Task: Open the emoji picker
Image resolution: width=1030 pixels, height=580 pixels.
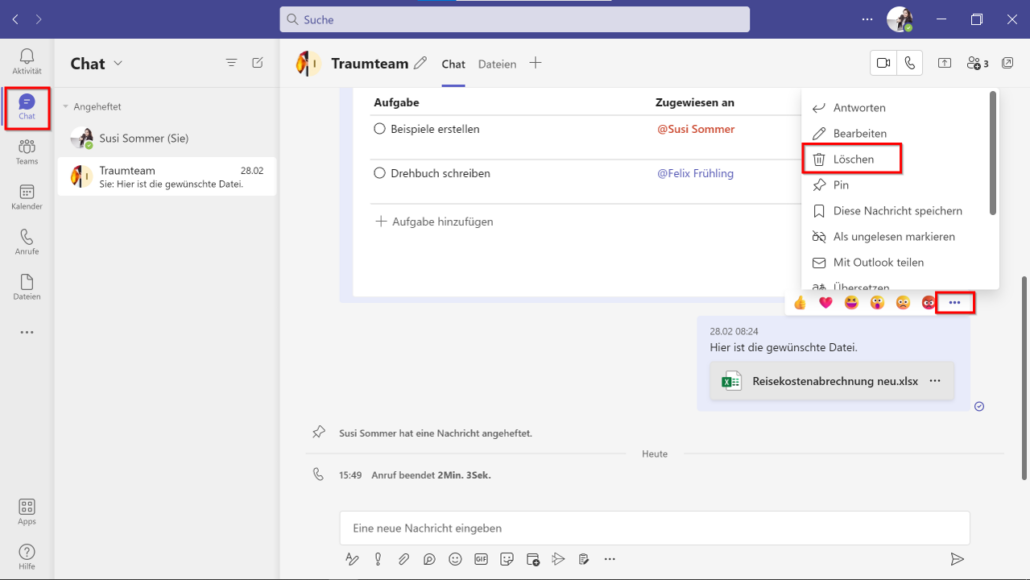Action: (455, 559)
